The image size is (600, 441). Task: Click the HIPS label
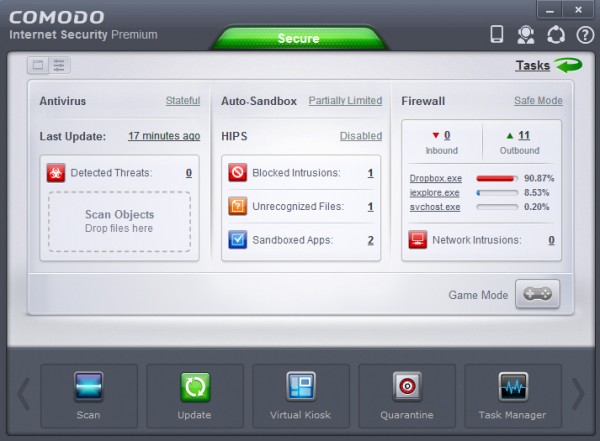234,136
